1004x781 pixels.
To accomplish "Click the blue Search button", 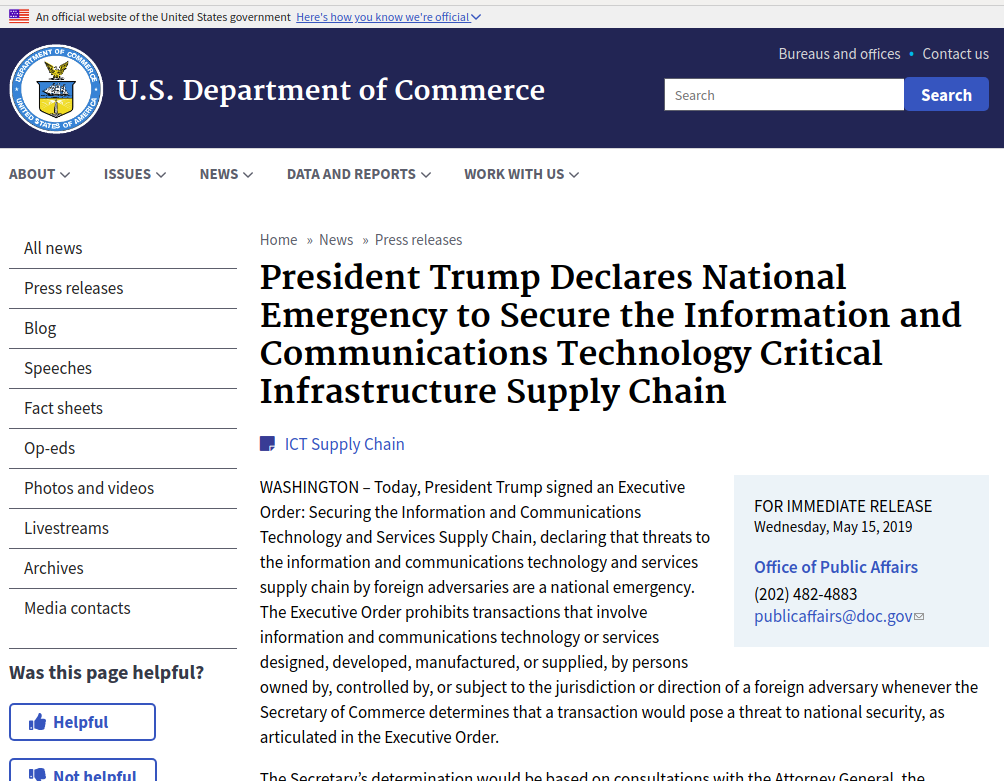I will pyautogui.click(x=946, y=95).
